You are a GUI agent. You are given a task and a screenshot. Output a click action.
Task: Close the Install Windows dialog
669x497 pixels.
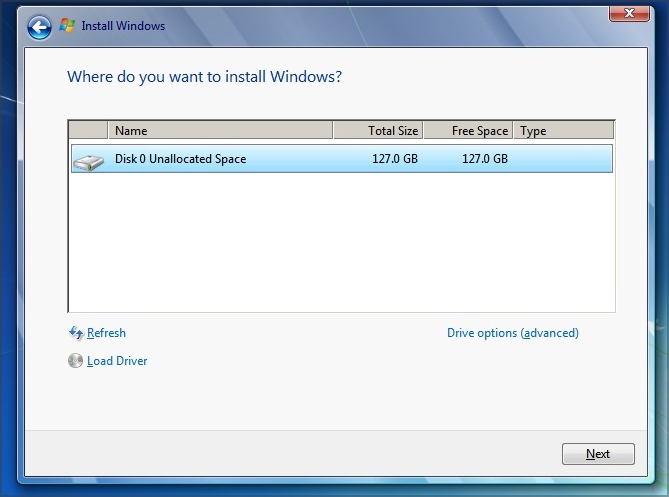point(629,13)
